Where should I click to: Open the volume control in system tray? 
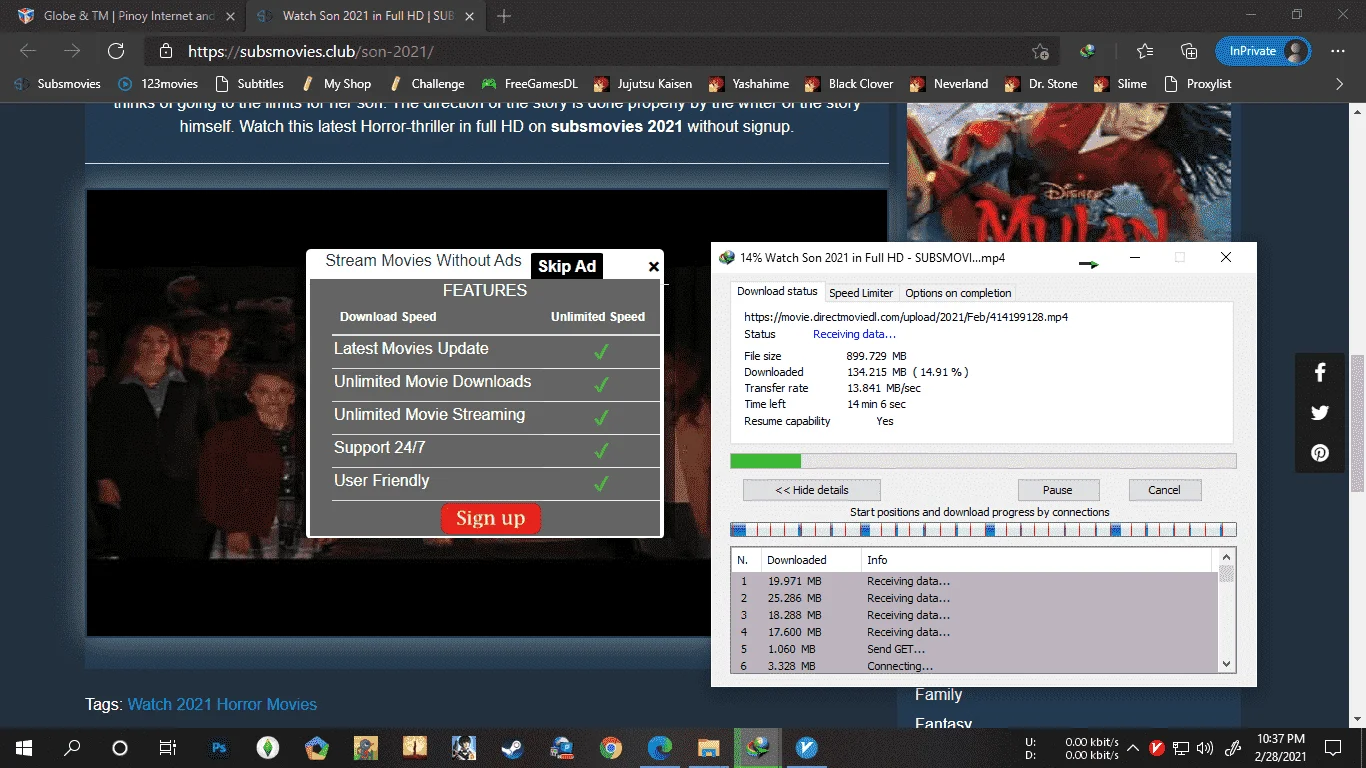(x=1204, y=747)
